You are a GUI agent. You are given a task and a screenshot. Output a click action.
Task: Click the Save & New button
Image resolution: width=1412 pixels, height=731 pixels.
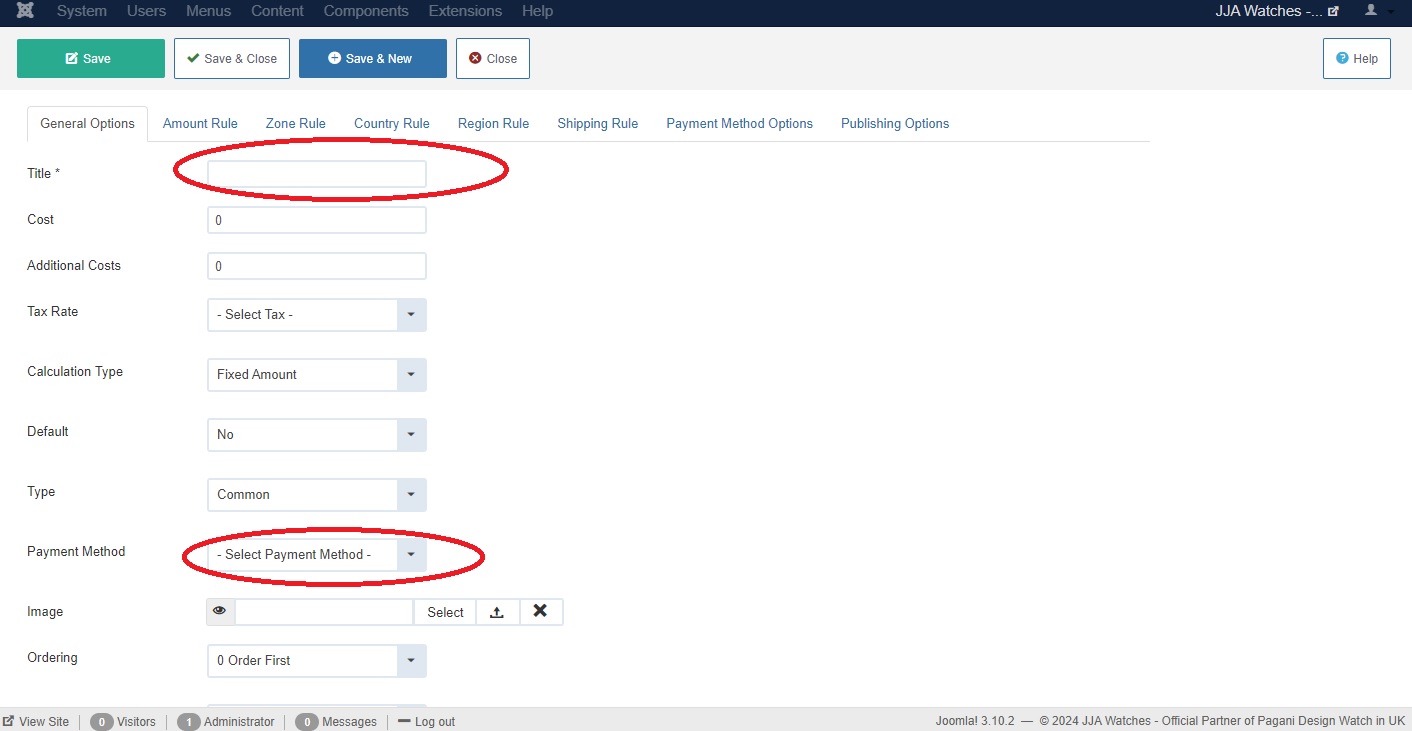click(x=372, y=59)
